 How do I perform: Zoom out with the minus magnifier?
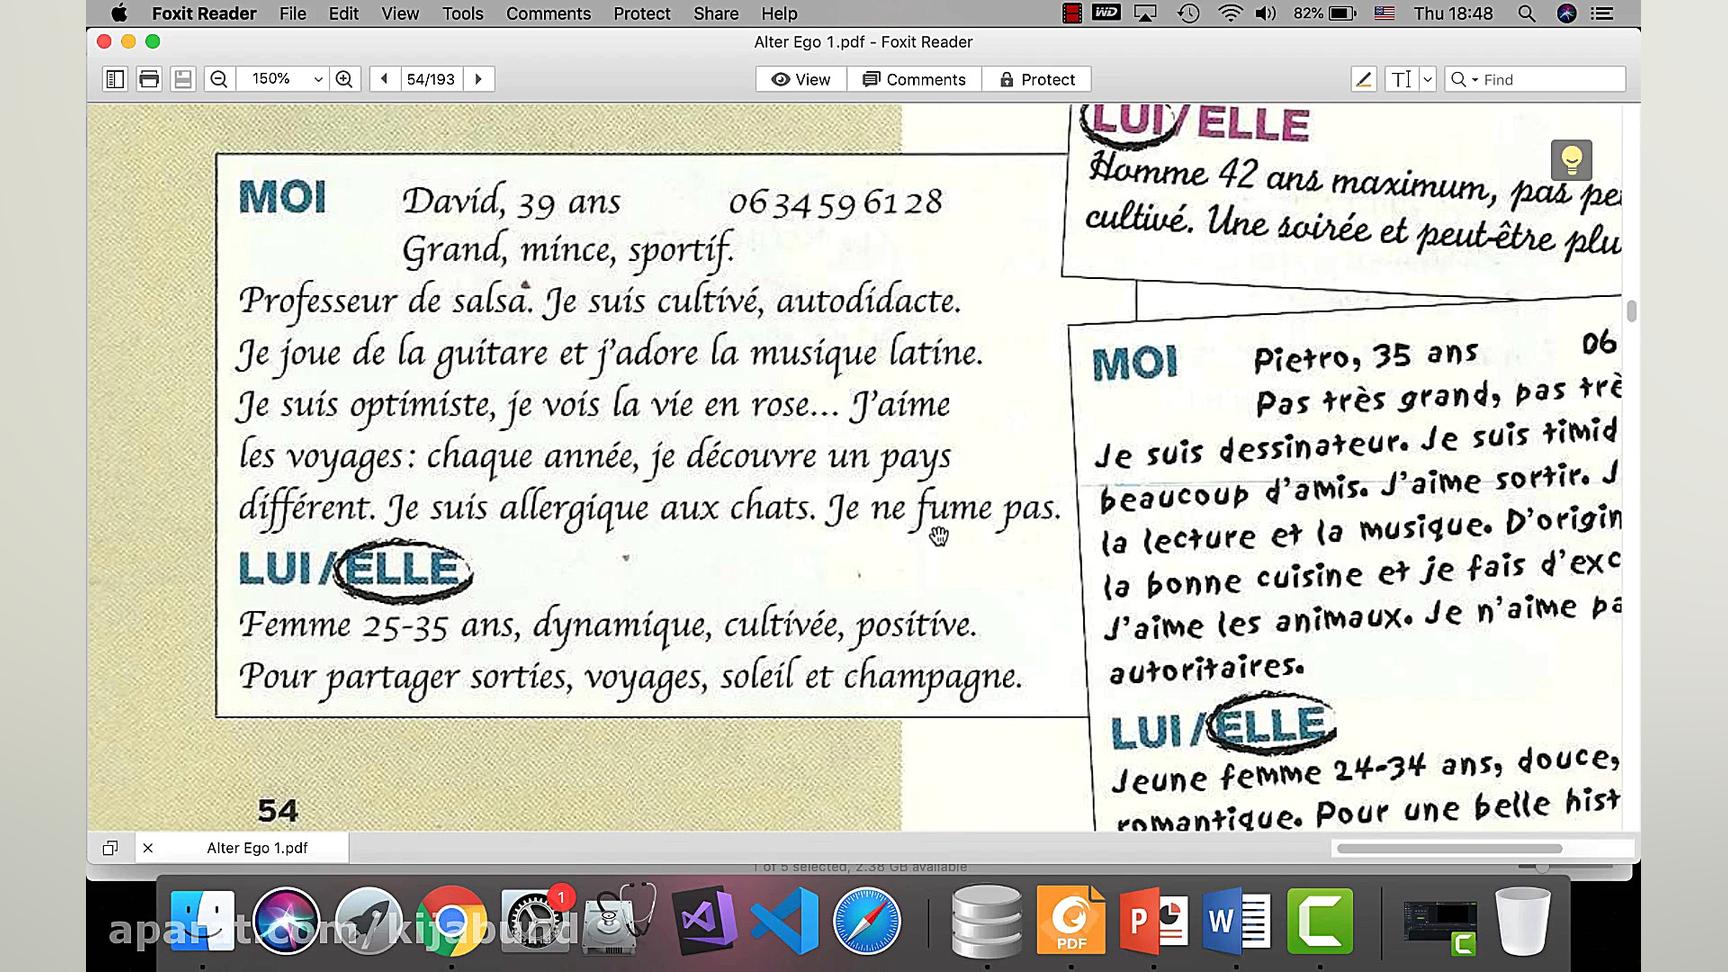pyautogui.click(x=219, y=79)
